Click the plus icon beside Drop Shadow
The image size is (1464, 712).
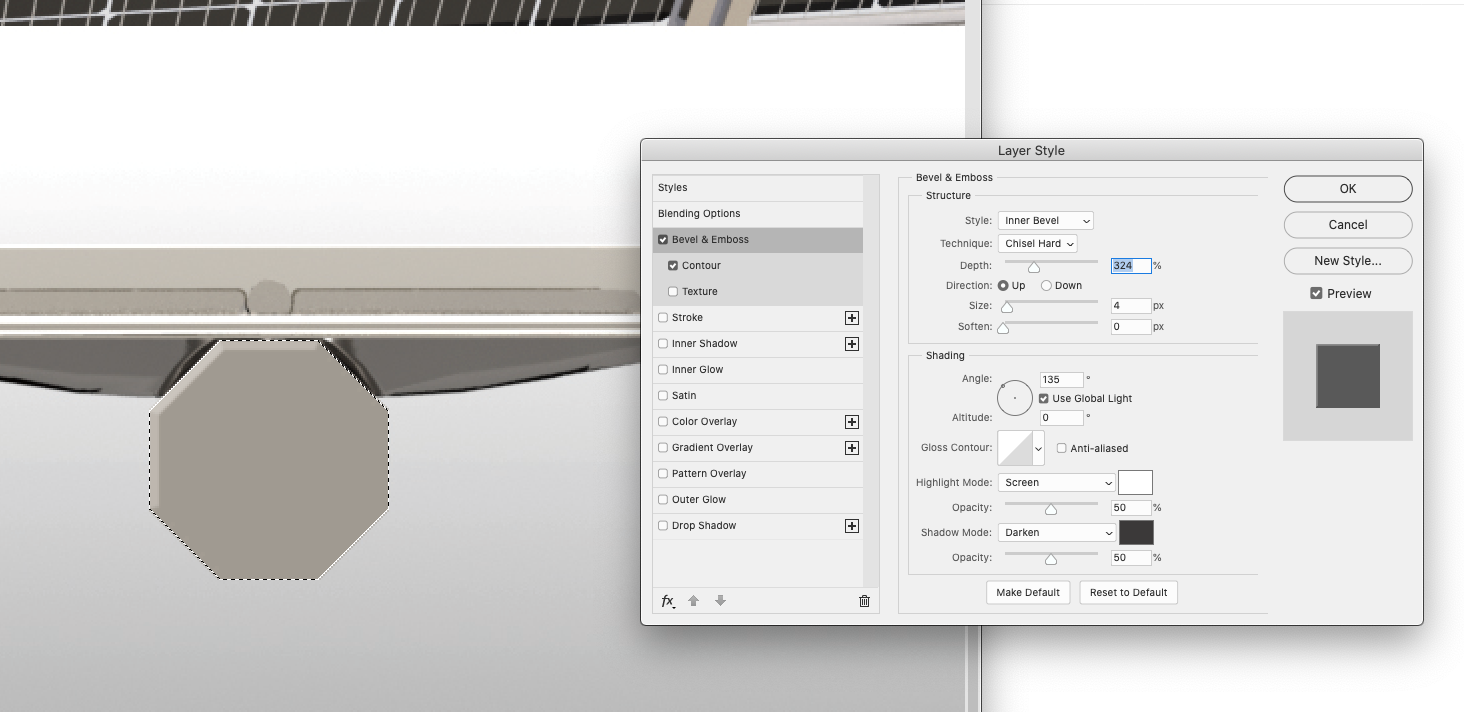pyautogui.click(x=851, y=525)
